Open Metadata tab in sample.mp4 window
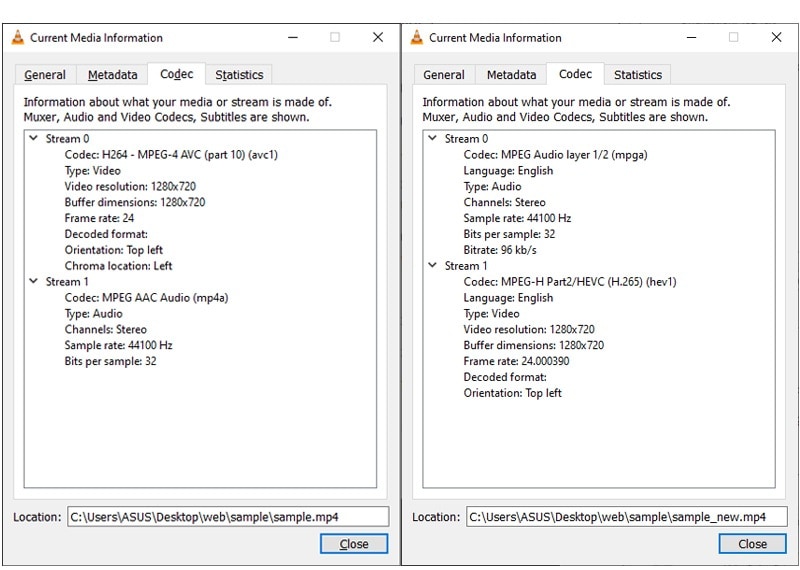This screenshot has height=570, width=800. pyautogui.click(x=112, y=75)
